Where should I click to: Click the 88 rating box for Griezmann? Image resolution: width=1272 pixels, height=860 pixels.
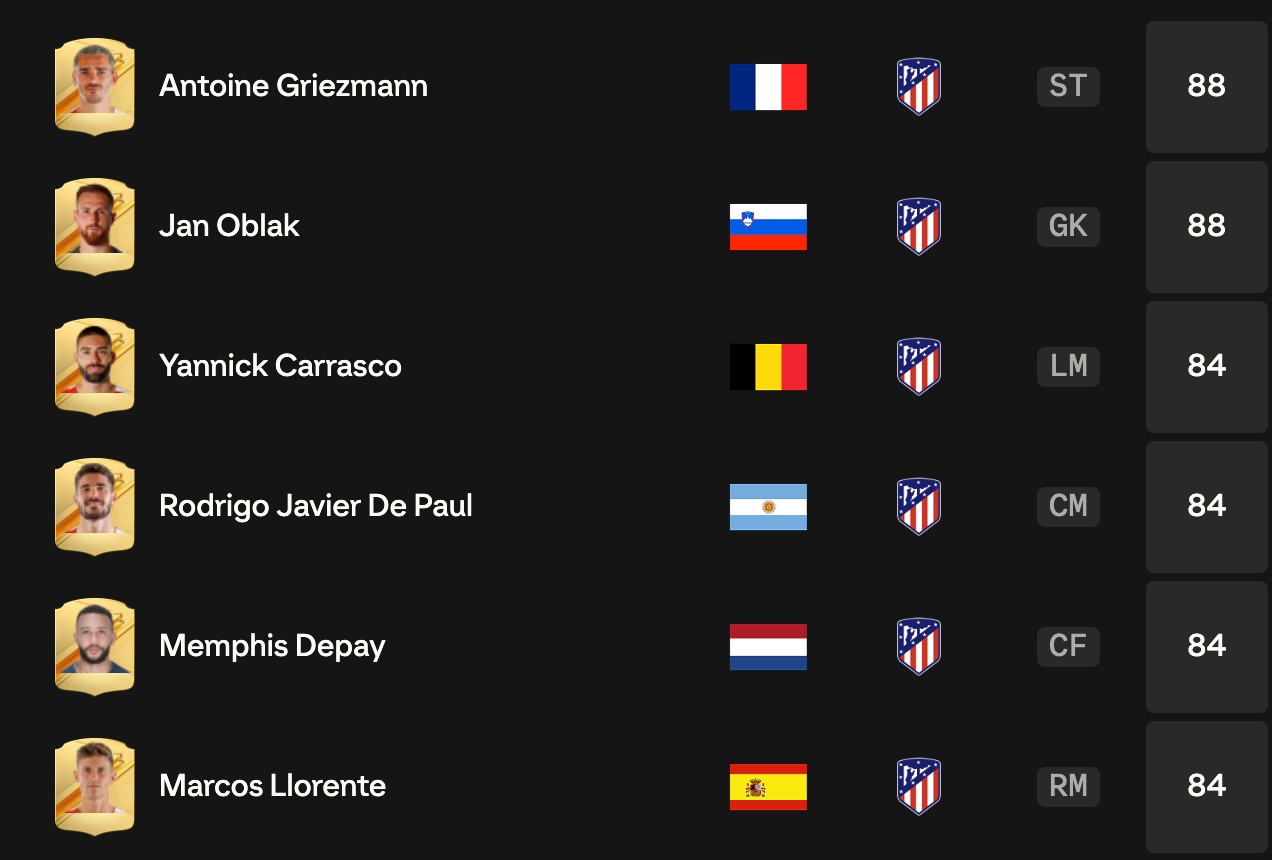(1206, 87)
